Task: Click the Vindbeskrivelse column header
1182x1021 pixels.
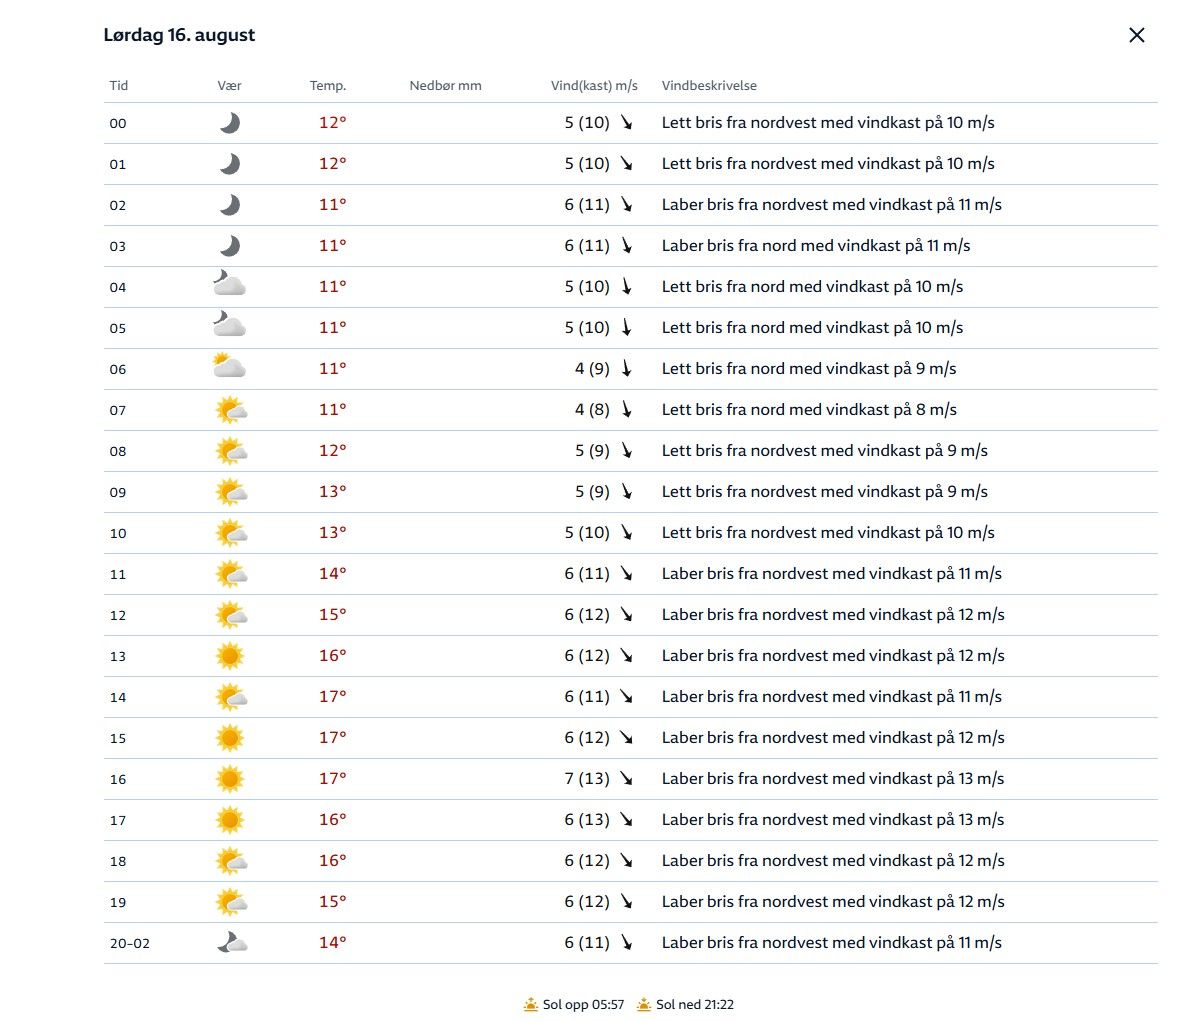Action: point(709,86)
